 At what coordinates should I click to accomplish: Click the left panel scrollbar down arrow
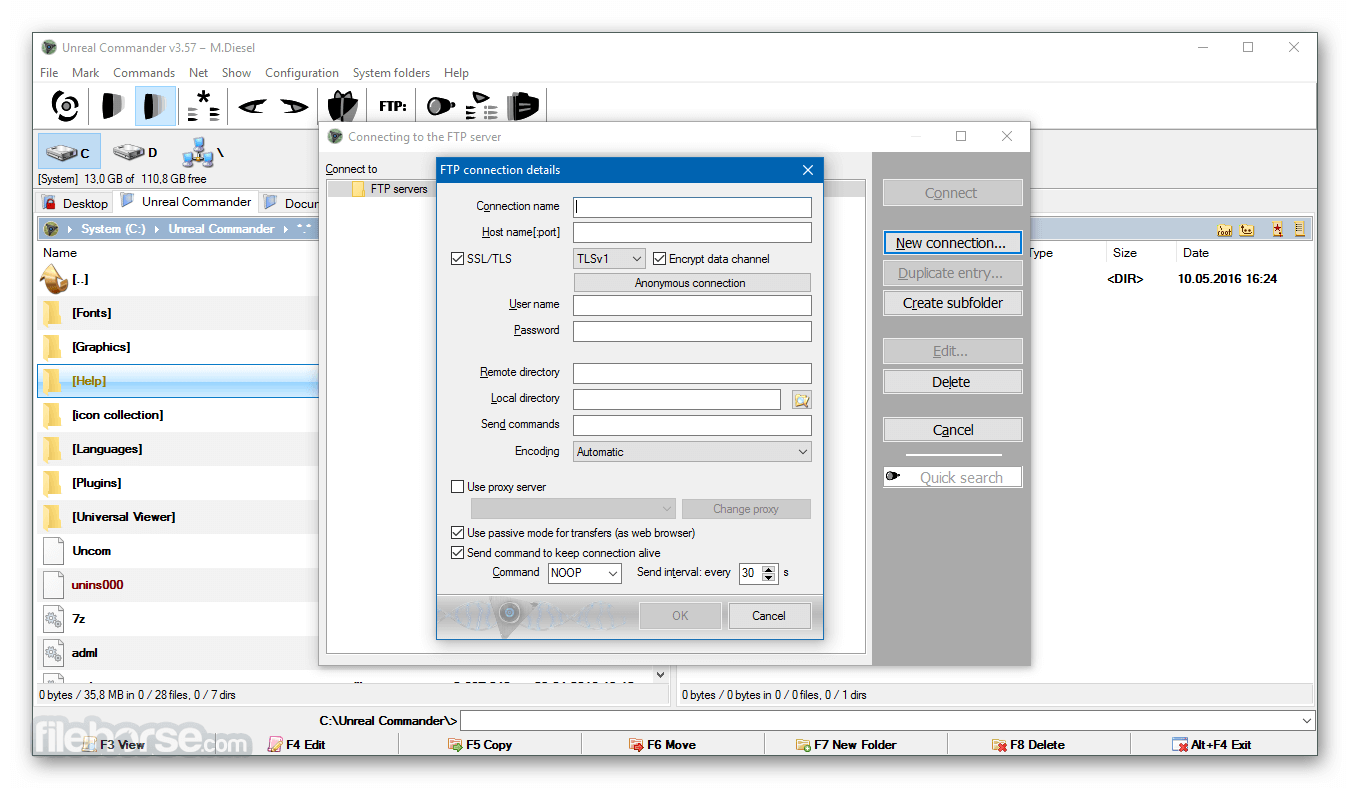coord(660,675)
